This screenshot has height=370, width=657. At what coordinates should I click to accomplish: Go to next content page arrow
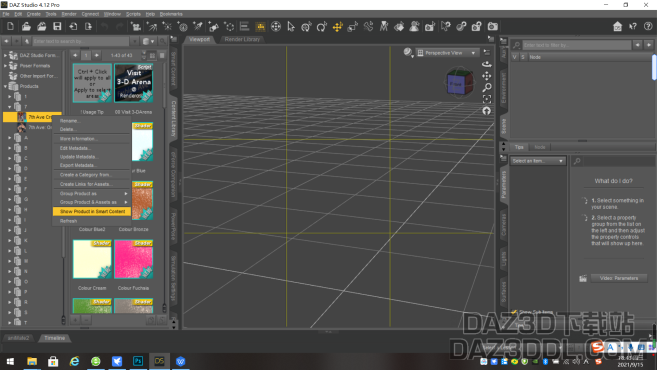coord(97,55)
